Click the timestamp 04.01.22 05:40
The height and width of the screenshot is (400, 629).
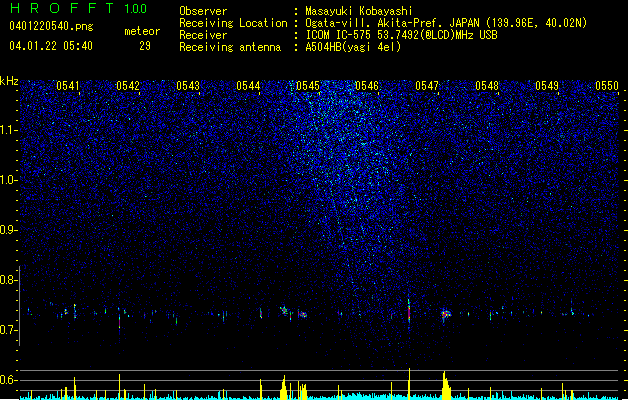[x=51, y=46]
